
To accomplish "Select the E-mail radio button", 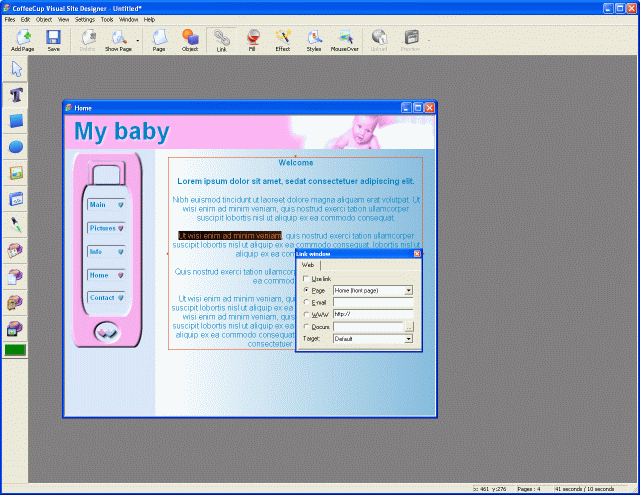I will (x=306, y=302).
